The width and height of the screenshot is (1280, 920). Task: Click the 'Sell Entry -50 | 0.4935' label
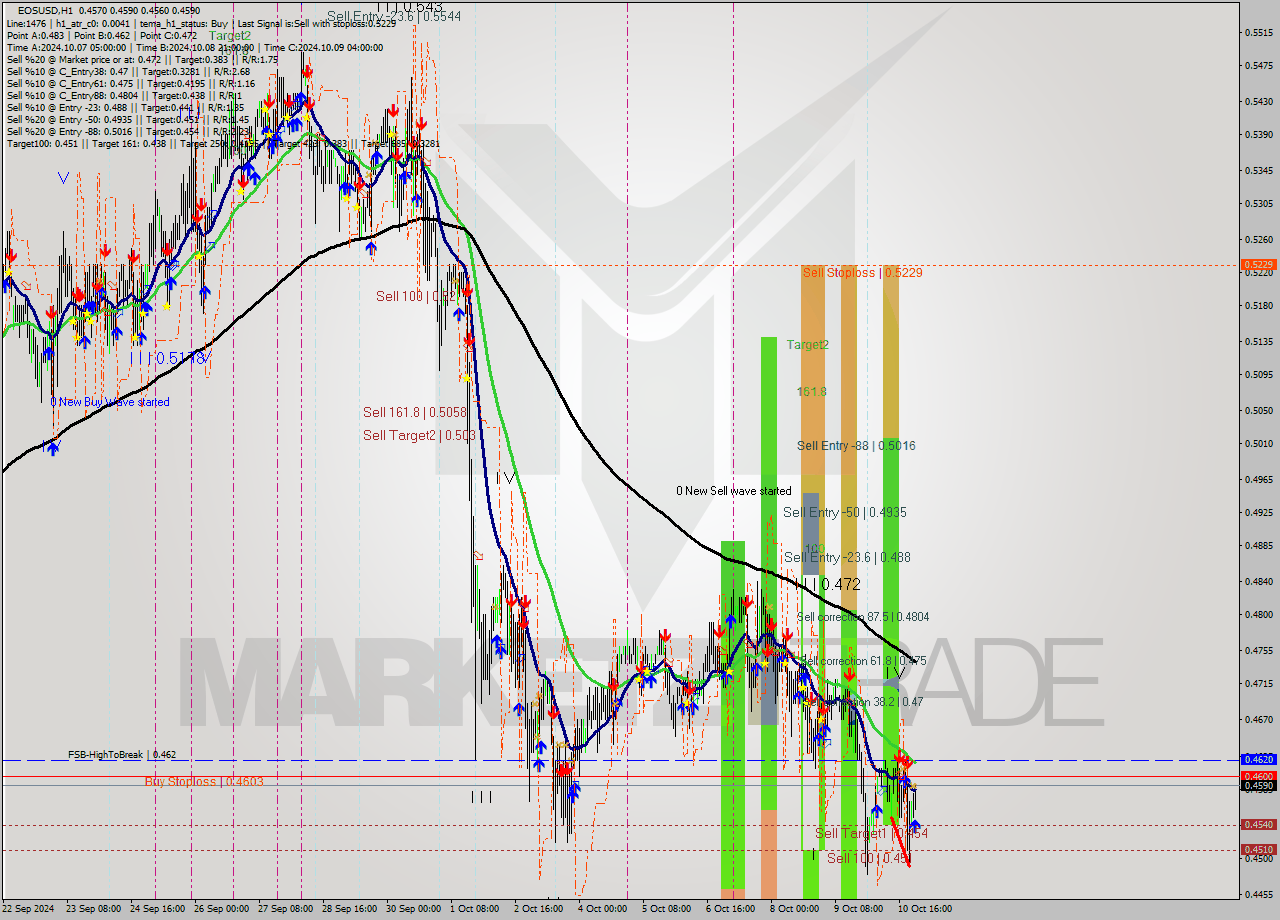[x=845, y=512]
